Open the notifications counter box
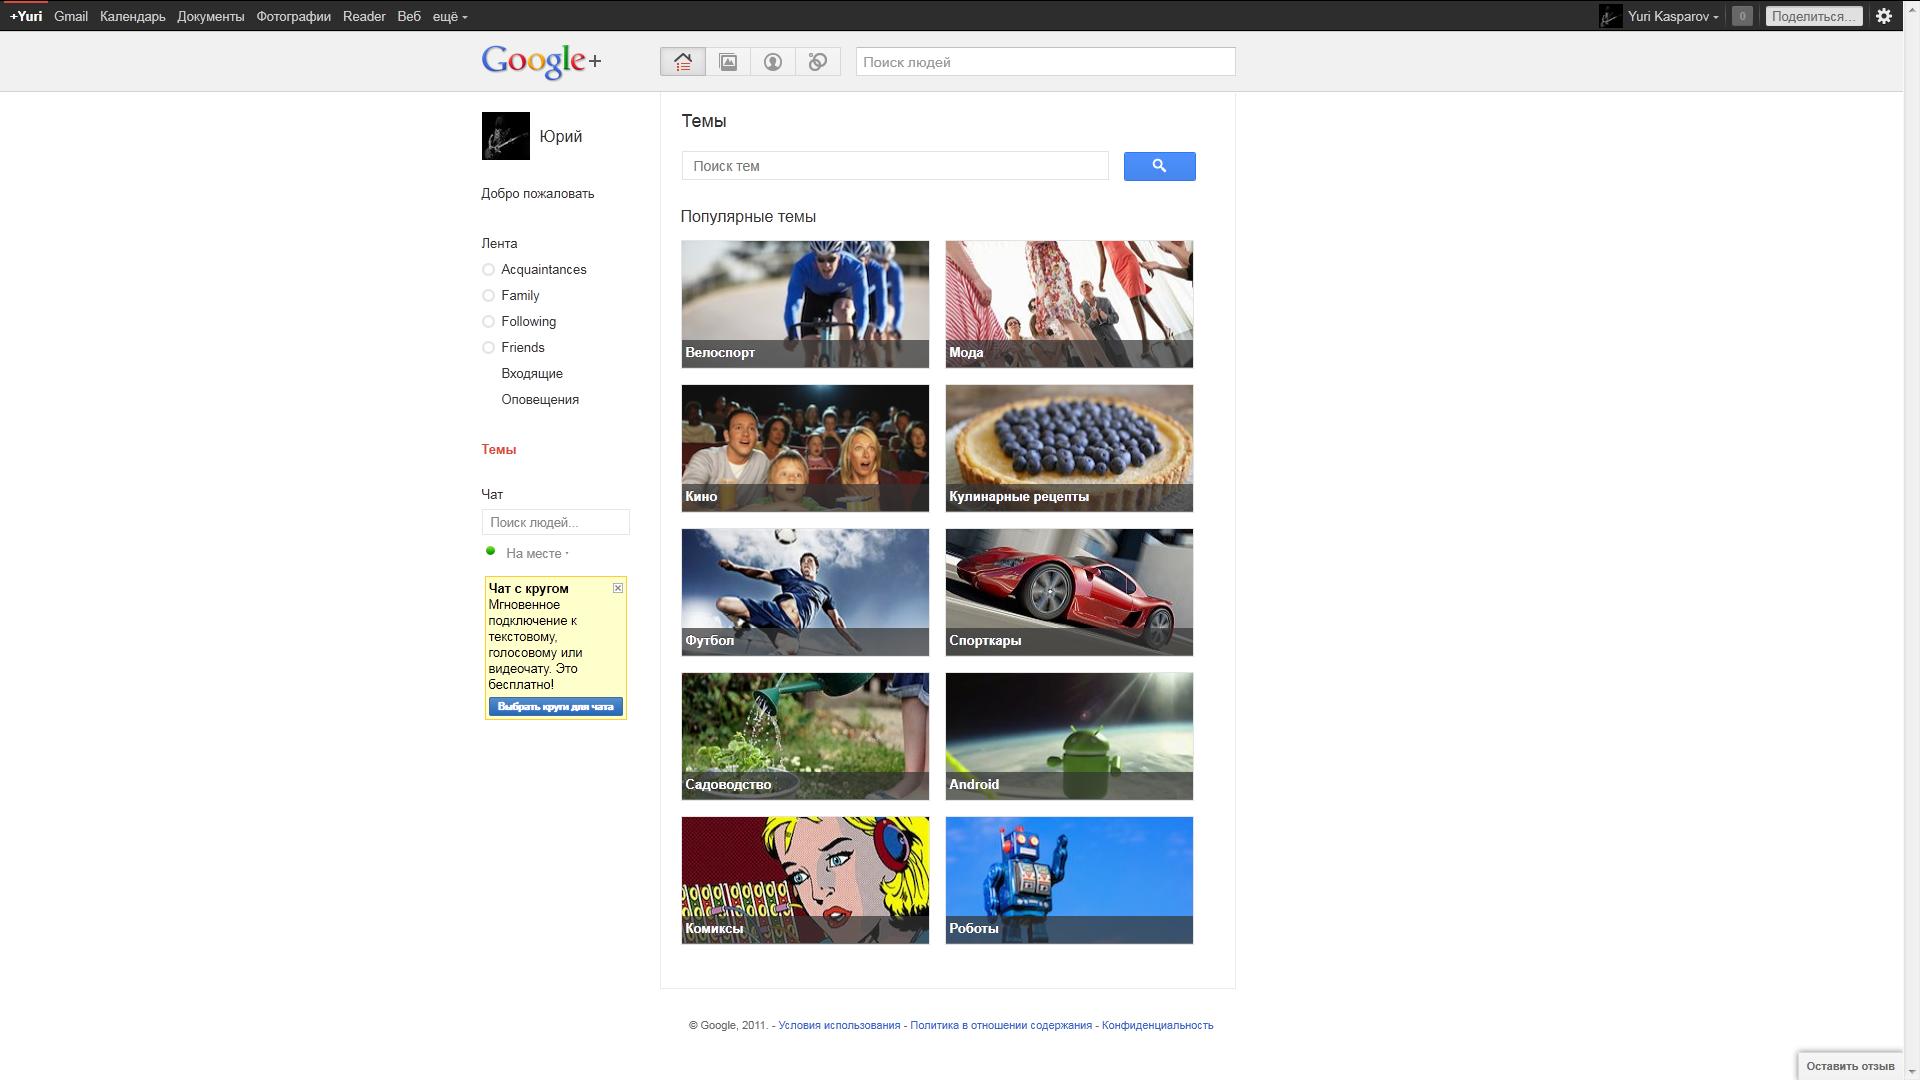This screenshot has width=1920, height=1080. pyautogui.click(x=1742, y=16)
